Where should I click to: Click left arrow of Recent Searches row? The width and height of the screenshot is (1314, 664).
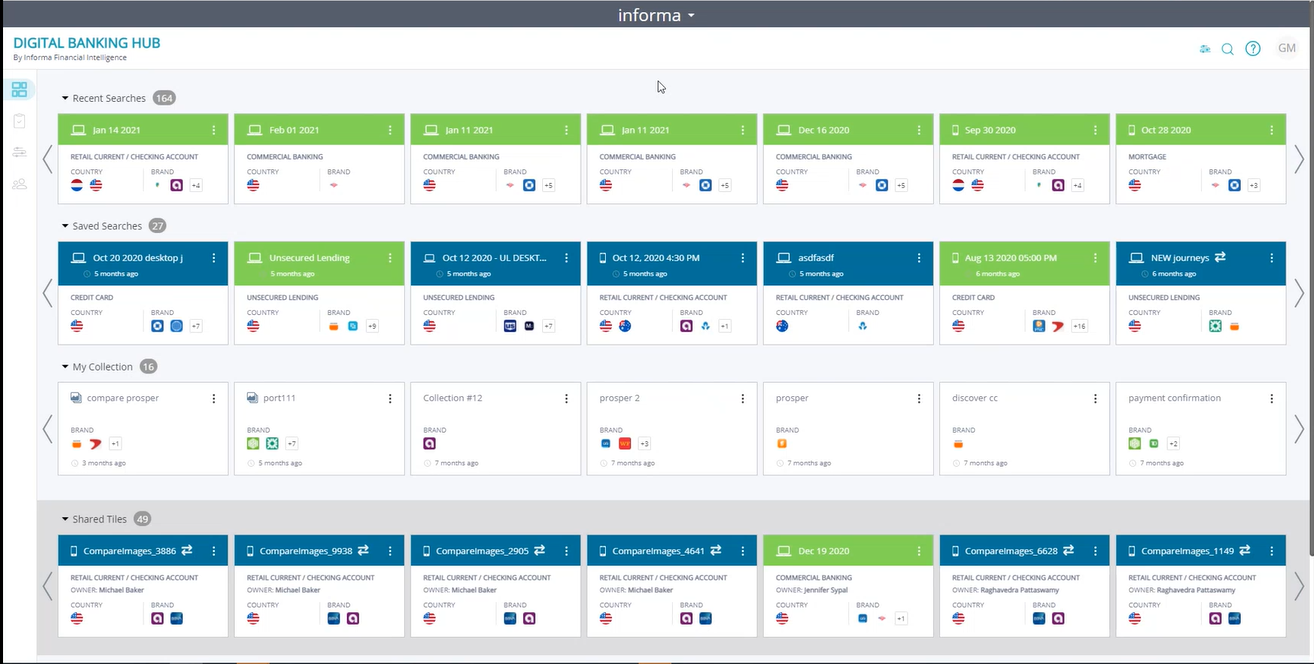47,159
